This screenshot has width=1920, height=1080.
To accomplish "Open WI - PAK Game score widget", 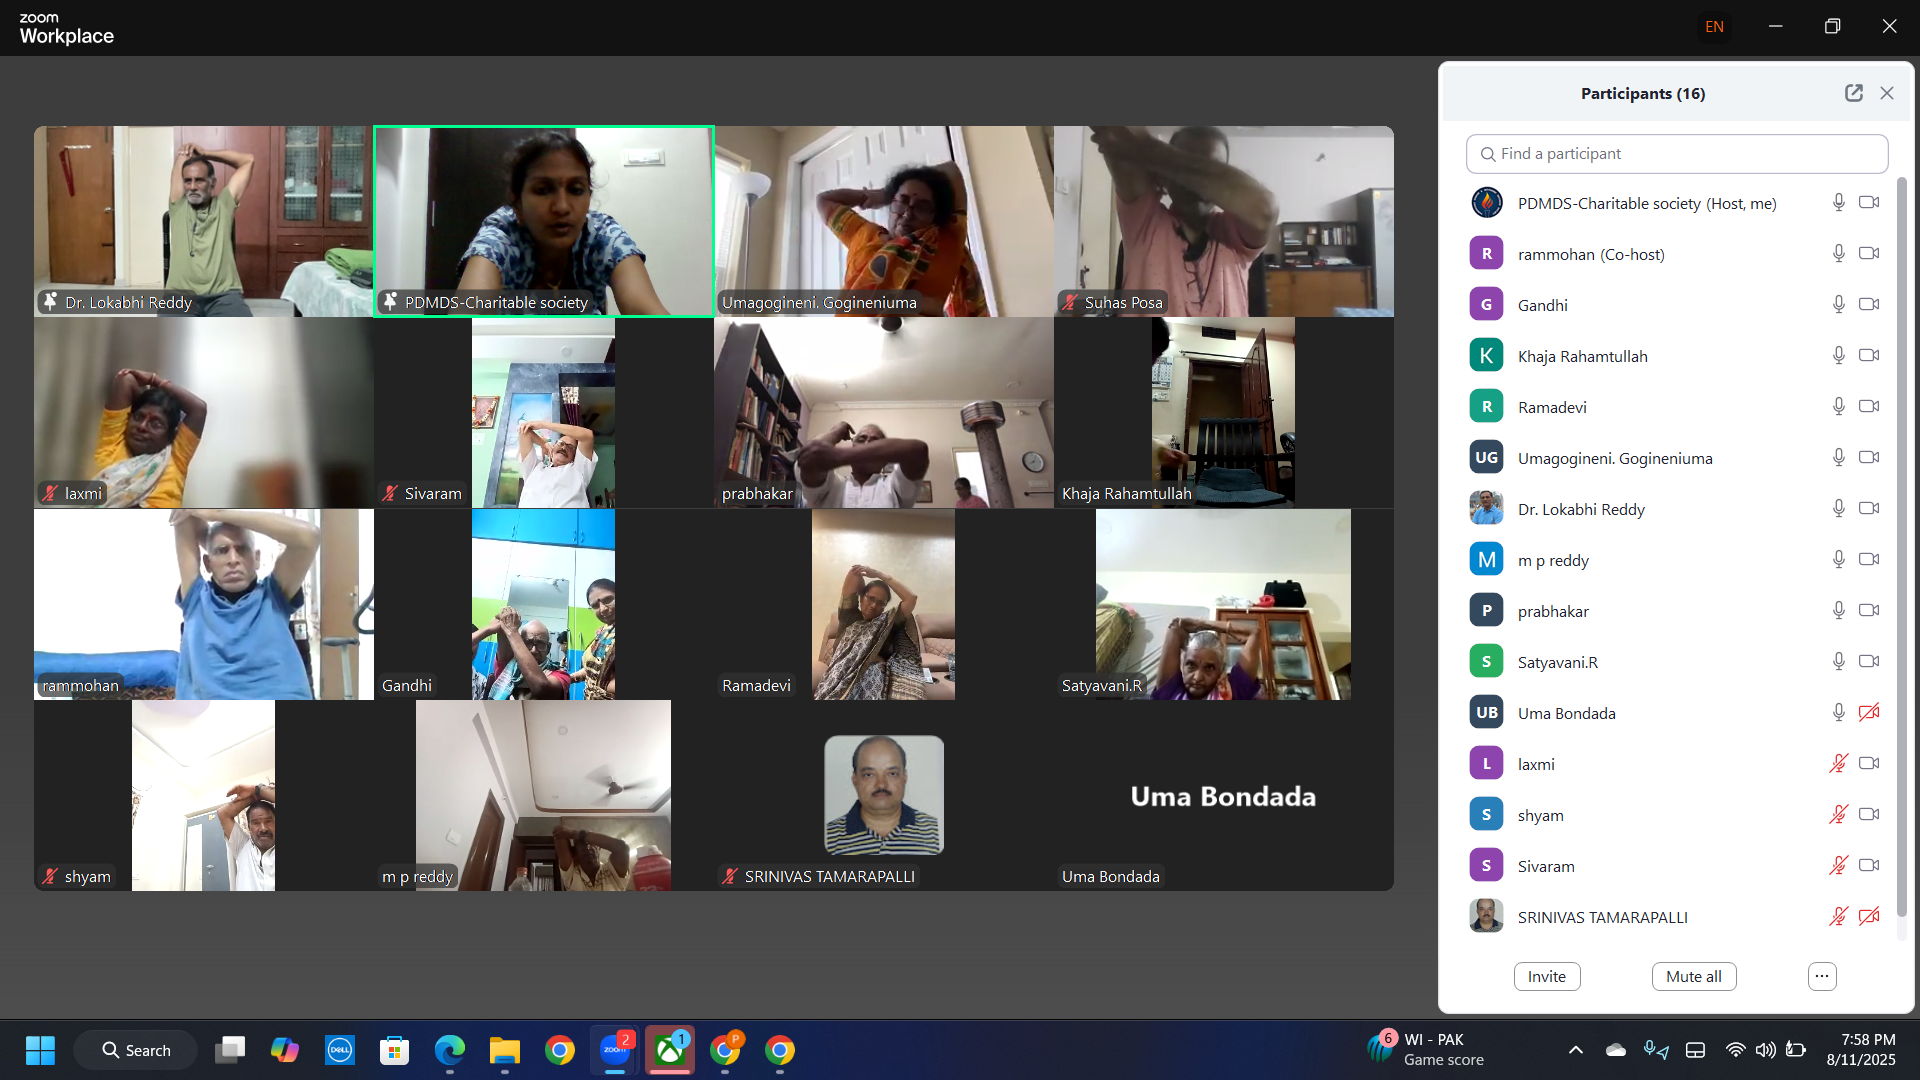I will tap(1427, 1050).
